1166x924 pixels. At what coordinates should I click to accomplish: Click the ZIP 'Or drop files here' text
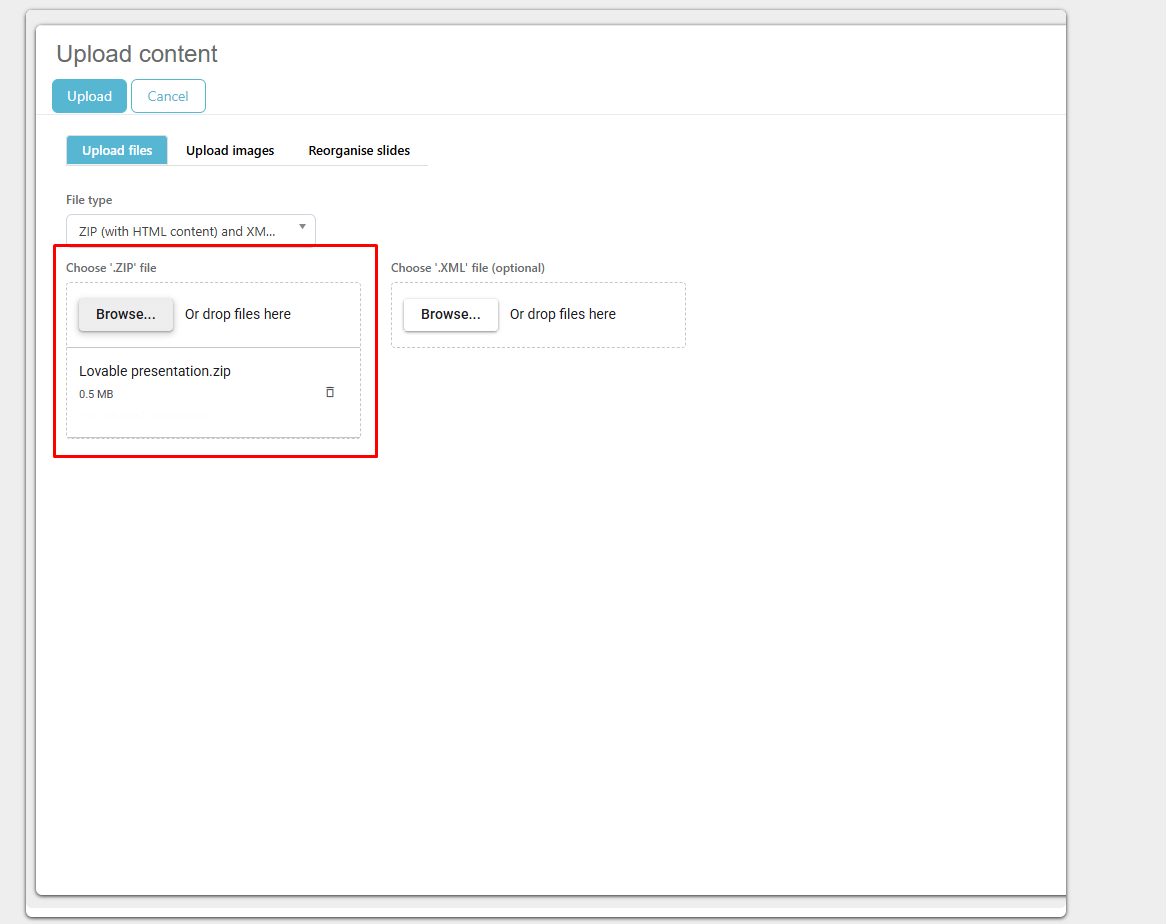point(238,314)
